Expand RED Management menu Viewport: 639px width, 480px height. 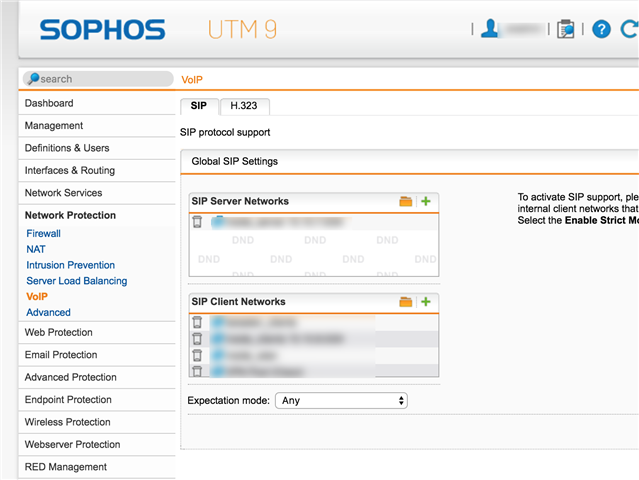pos(97,467)
